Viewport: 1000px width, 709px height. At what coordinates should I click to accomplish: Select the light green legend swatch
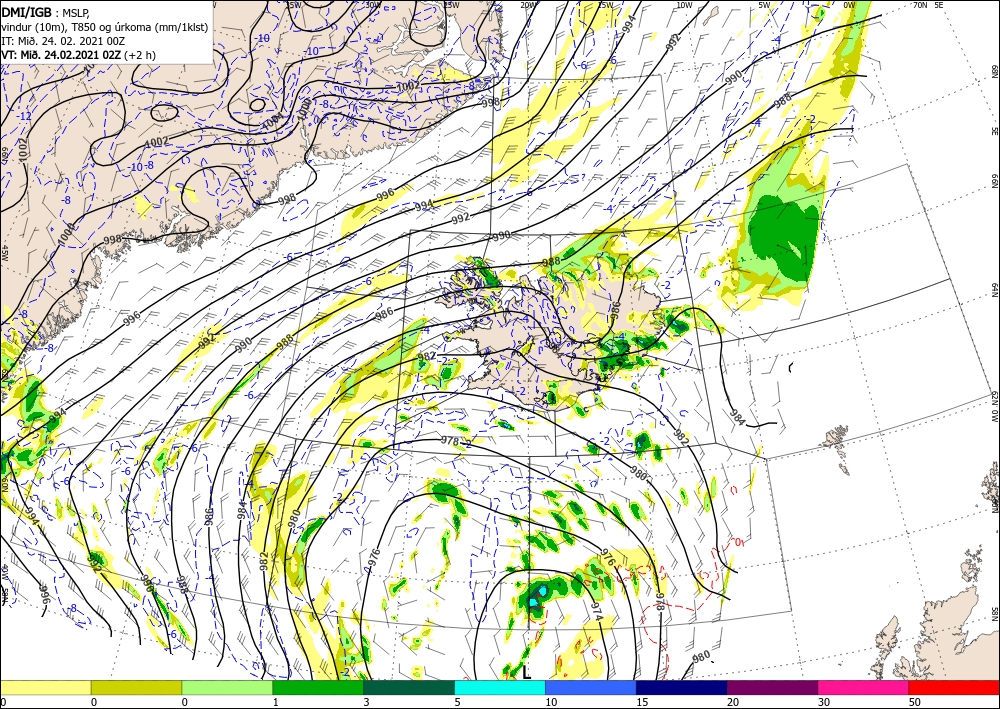pyautogui.click(x=227, y=687)
